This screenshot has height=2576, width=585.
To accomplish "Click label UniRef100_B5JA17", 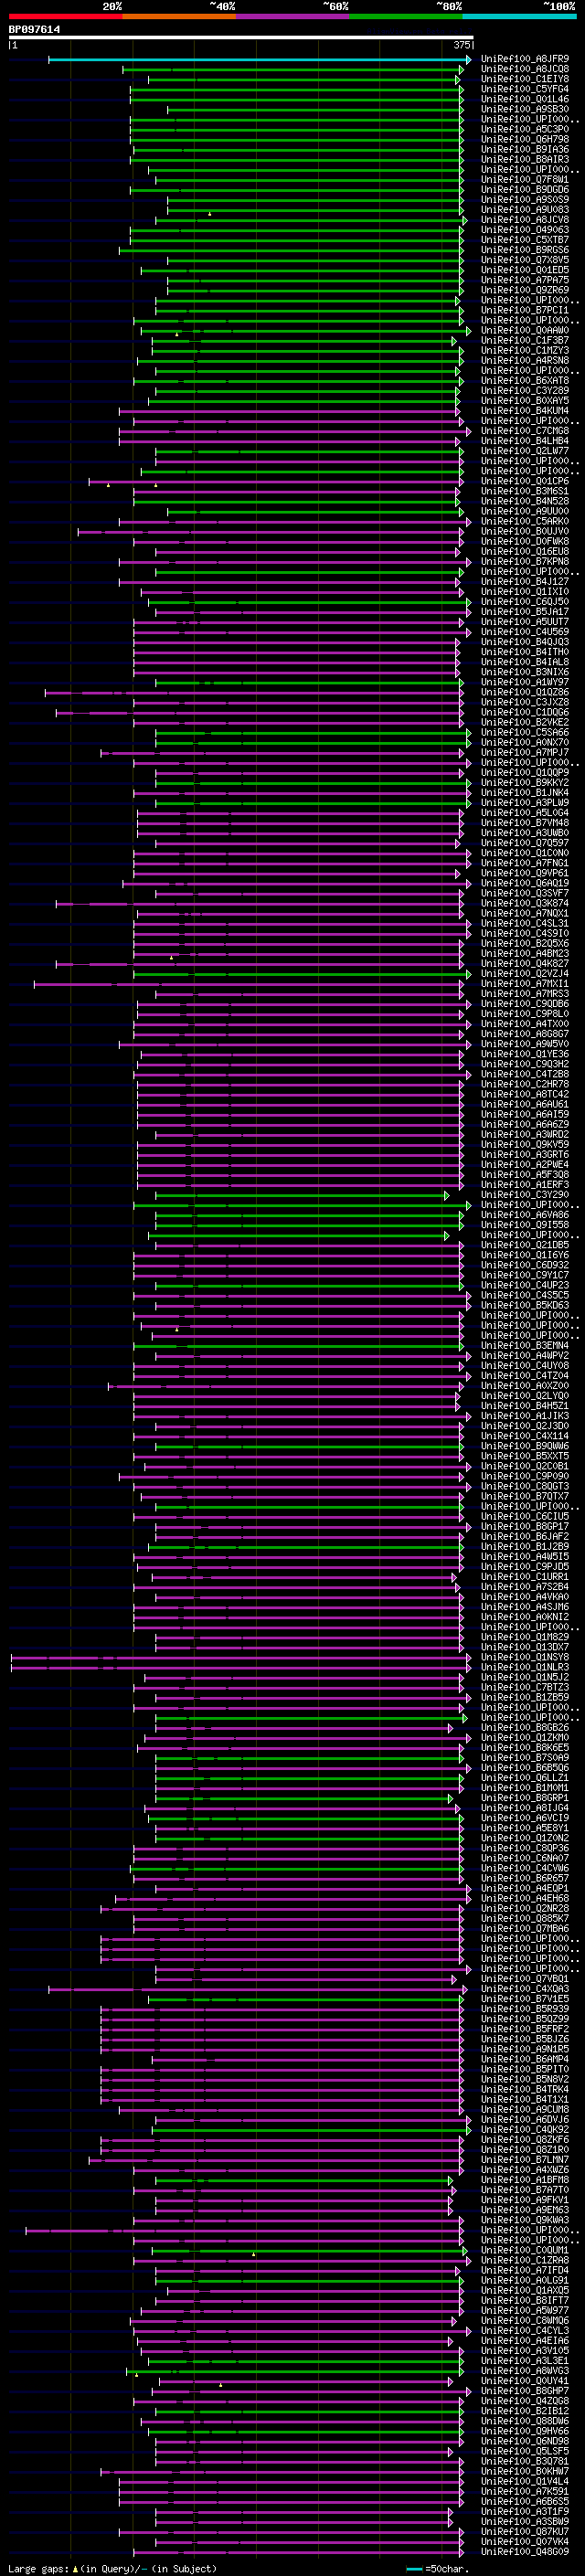I will (x=525, y=611).
